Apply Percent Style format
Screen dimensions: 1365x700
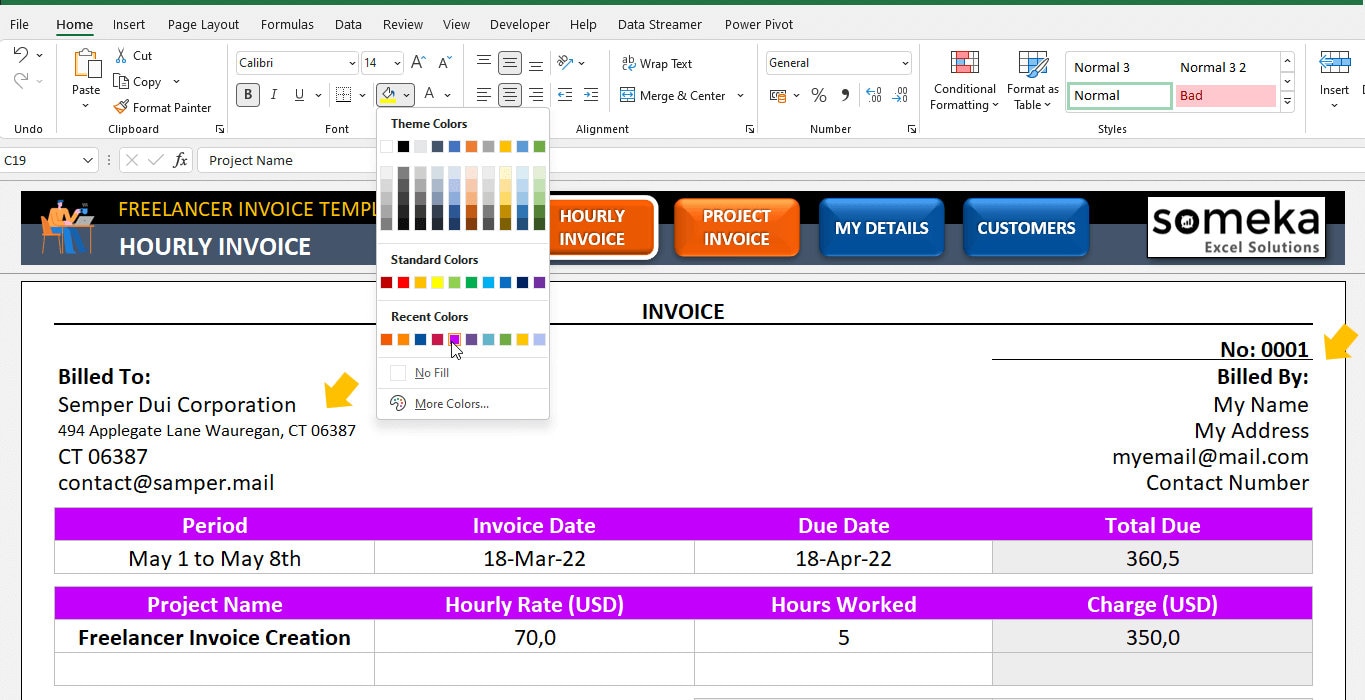click(x=819, y=96)
